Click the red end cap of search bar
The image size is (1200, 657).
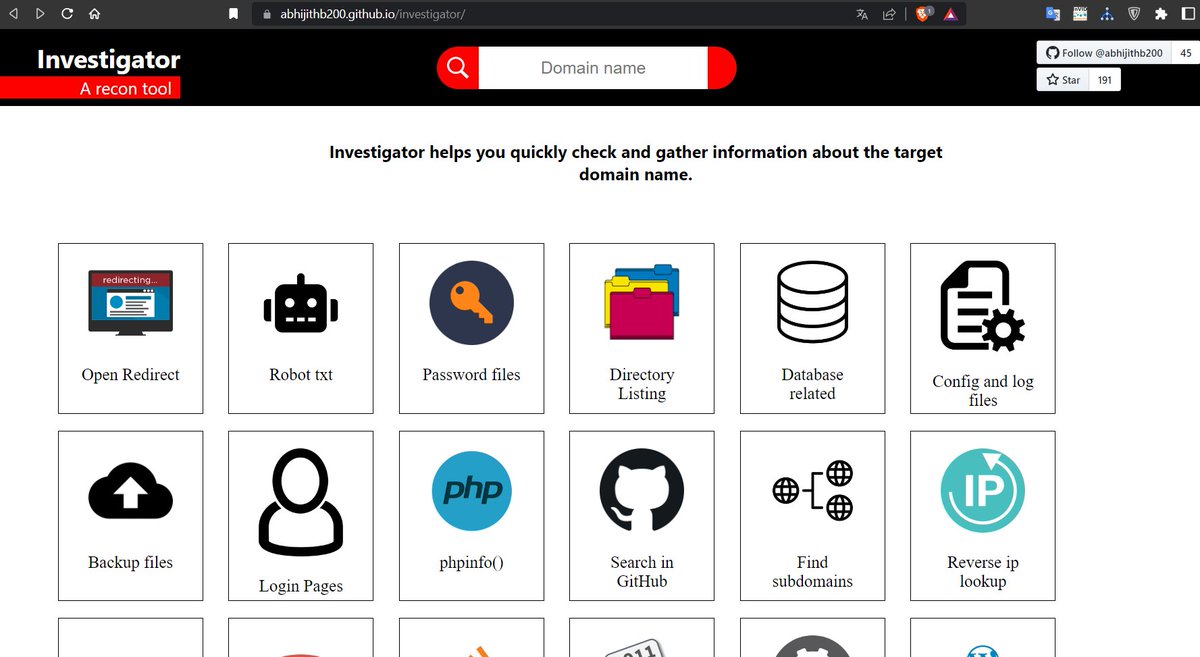coord(722,68)
